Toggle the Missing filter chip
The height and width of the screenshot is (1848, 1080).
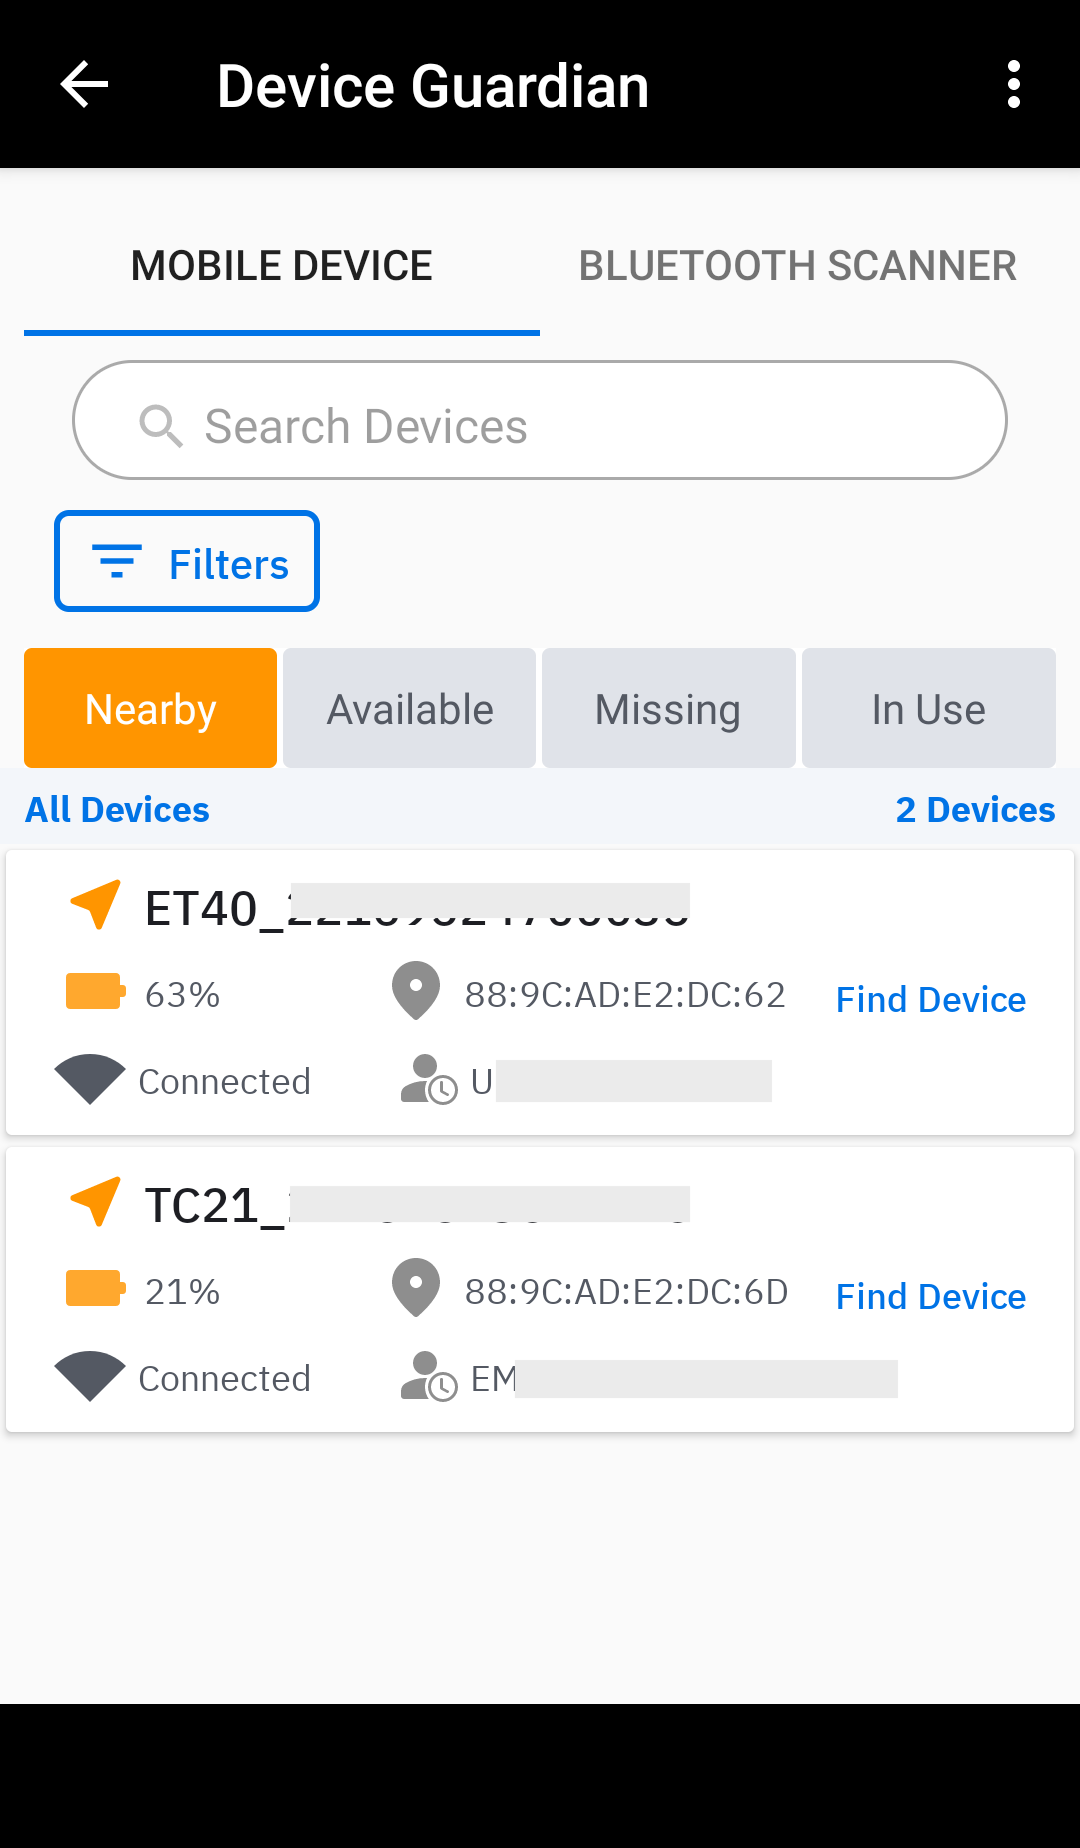point(668,708)
